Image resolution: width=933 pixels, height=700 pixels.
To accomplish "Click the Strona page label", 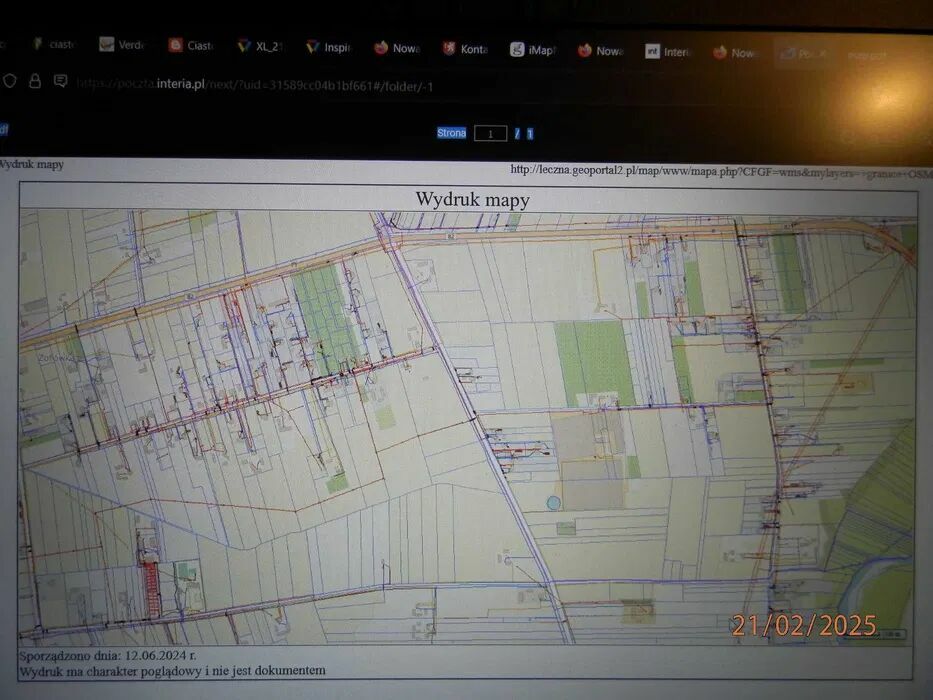I will 451,133.
